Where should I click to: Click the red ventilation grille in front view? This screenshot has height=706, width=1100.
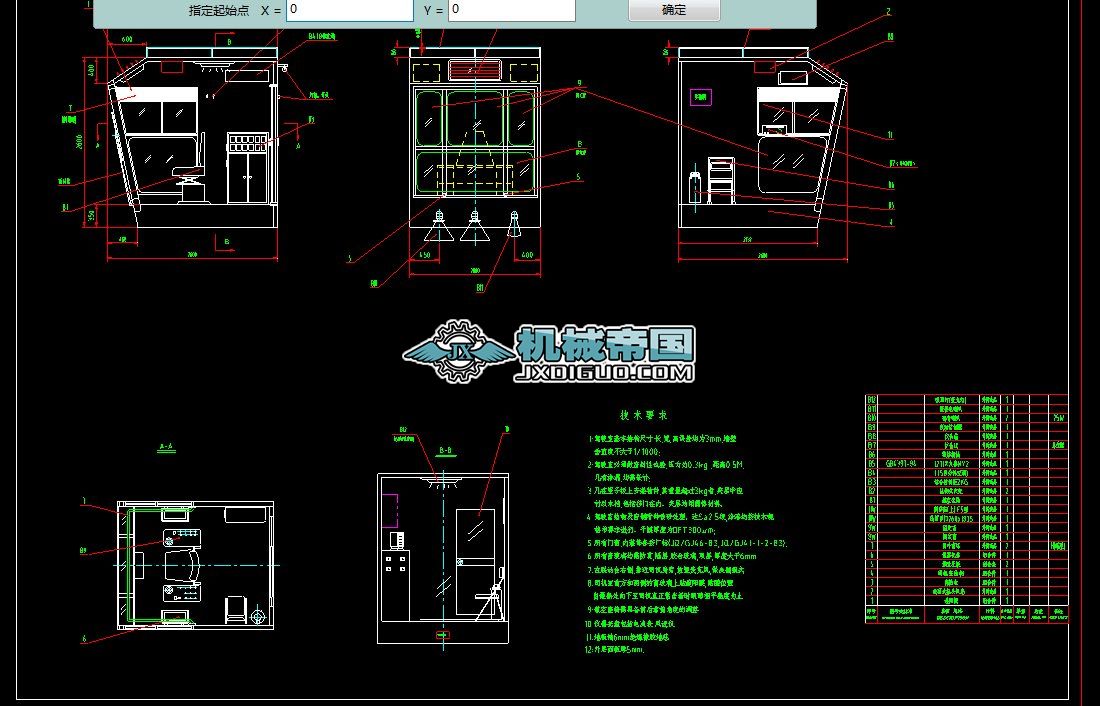point(475,69)
